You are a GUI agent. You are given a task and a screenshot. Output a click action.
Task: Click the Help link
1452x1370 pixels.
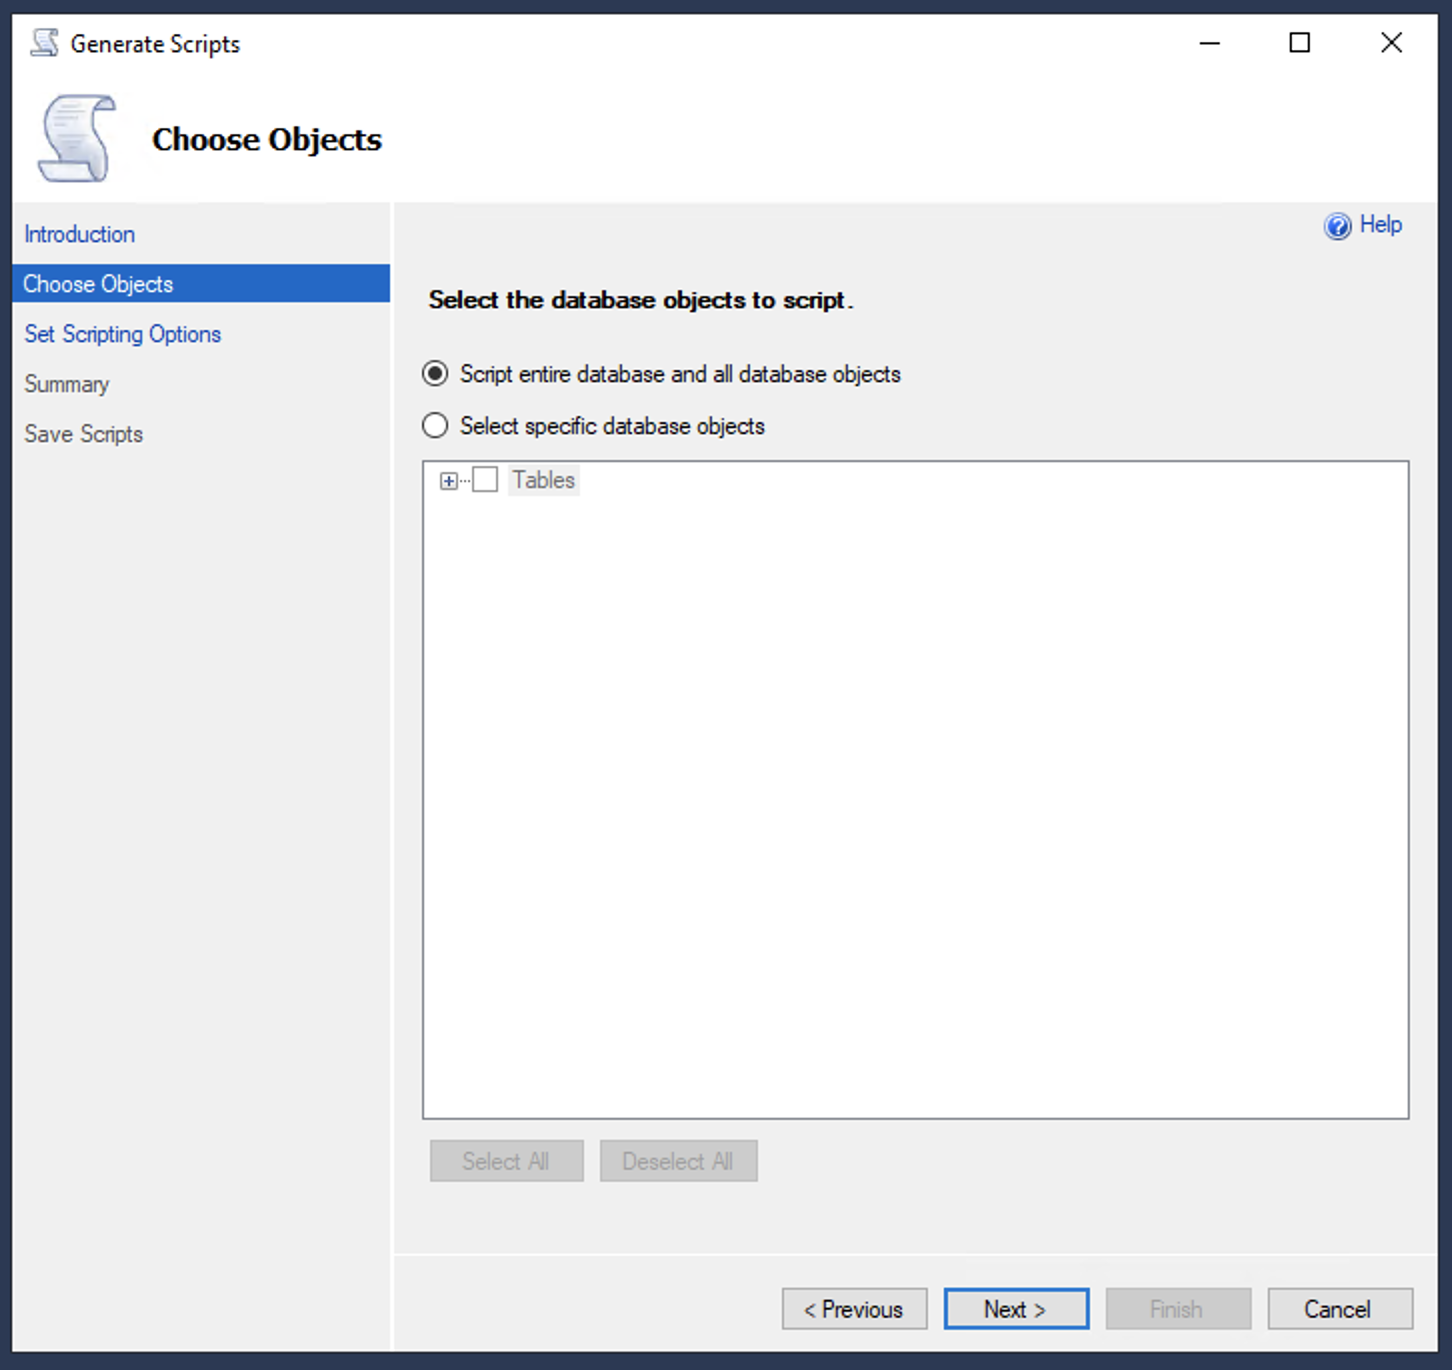(1380, 225)
